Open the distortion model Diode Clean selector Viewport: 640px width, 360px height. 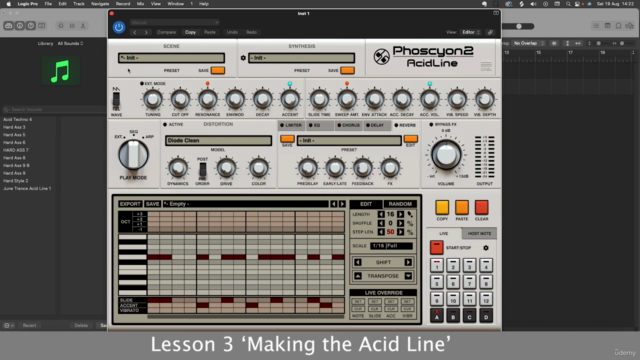tap(218, 140)
